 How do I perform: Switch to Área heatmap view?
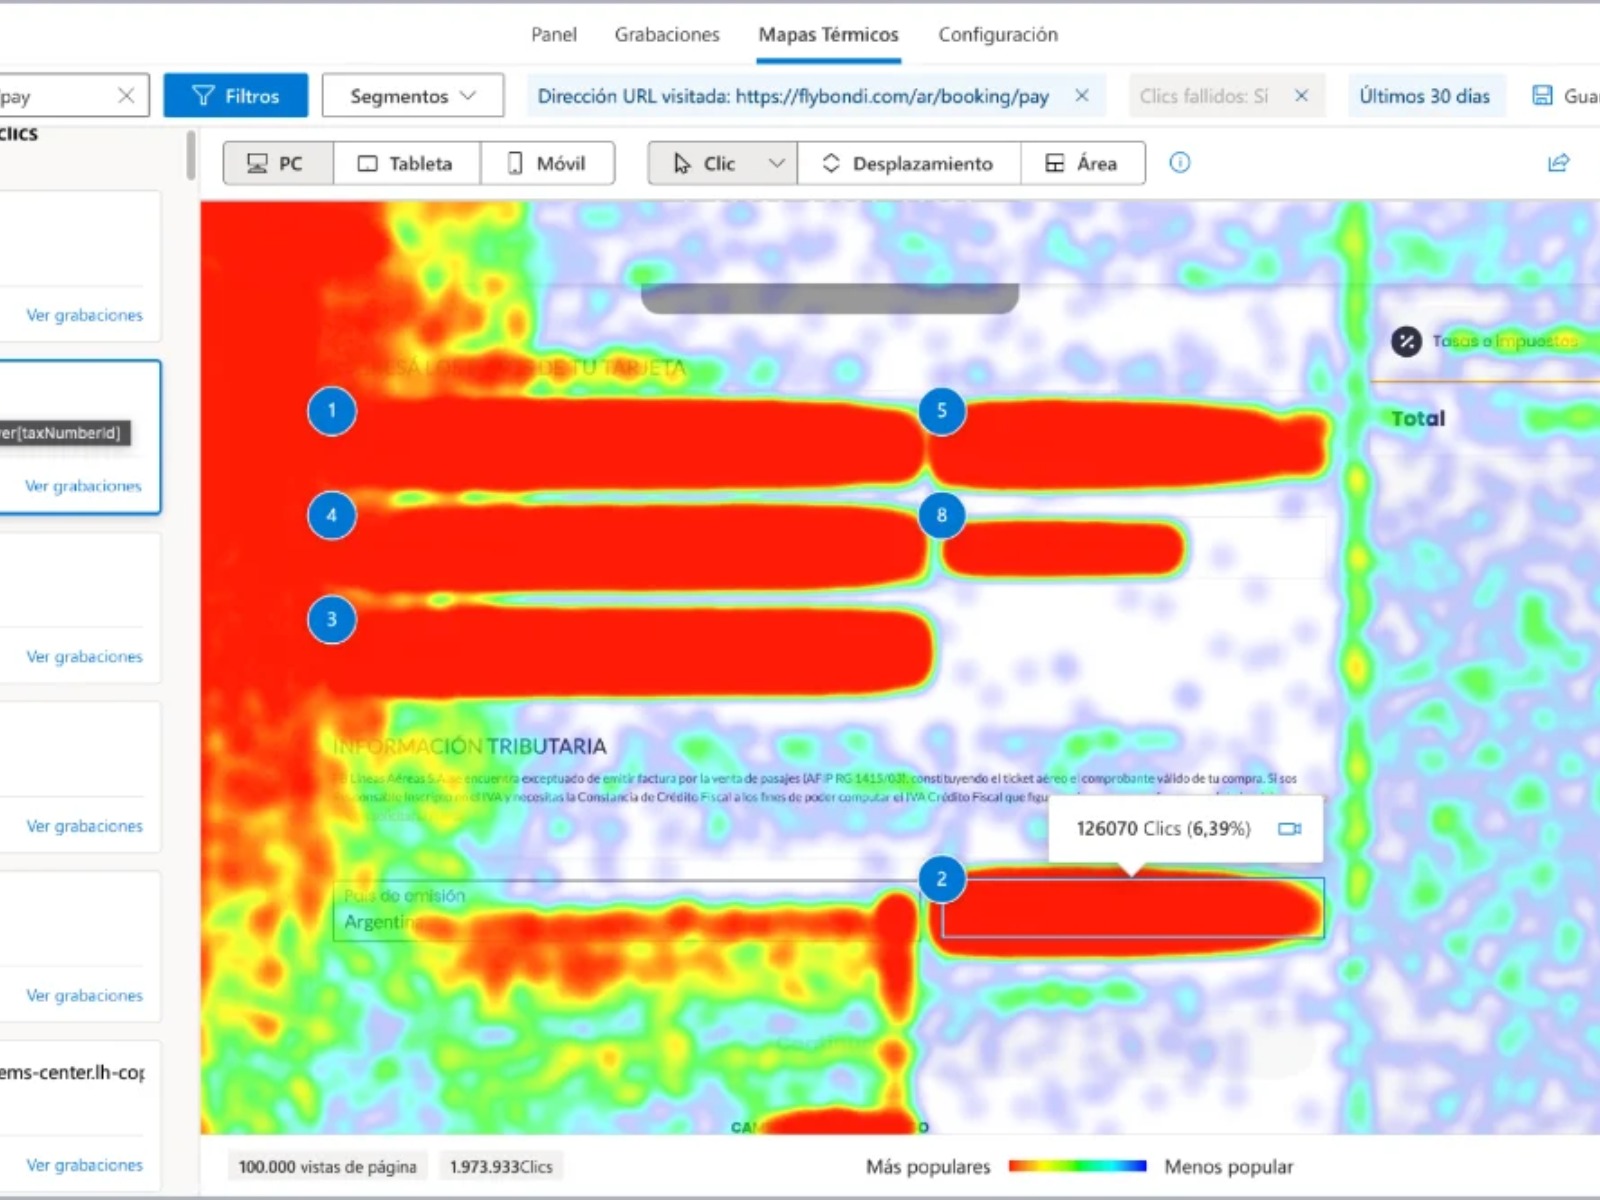pyautogui.click(x=1082, y=163)
